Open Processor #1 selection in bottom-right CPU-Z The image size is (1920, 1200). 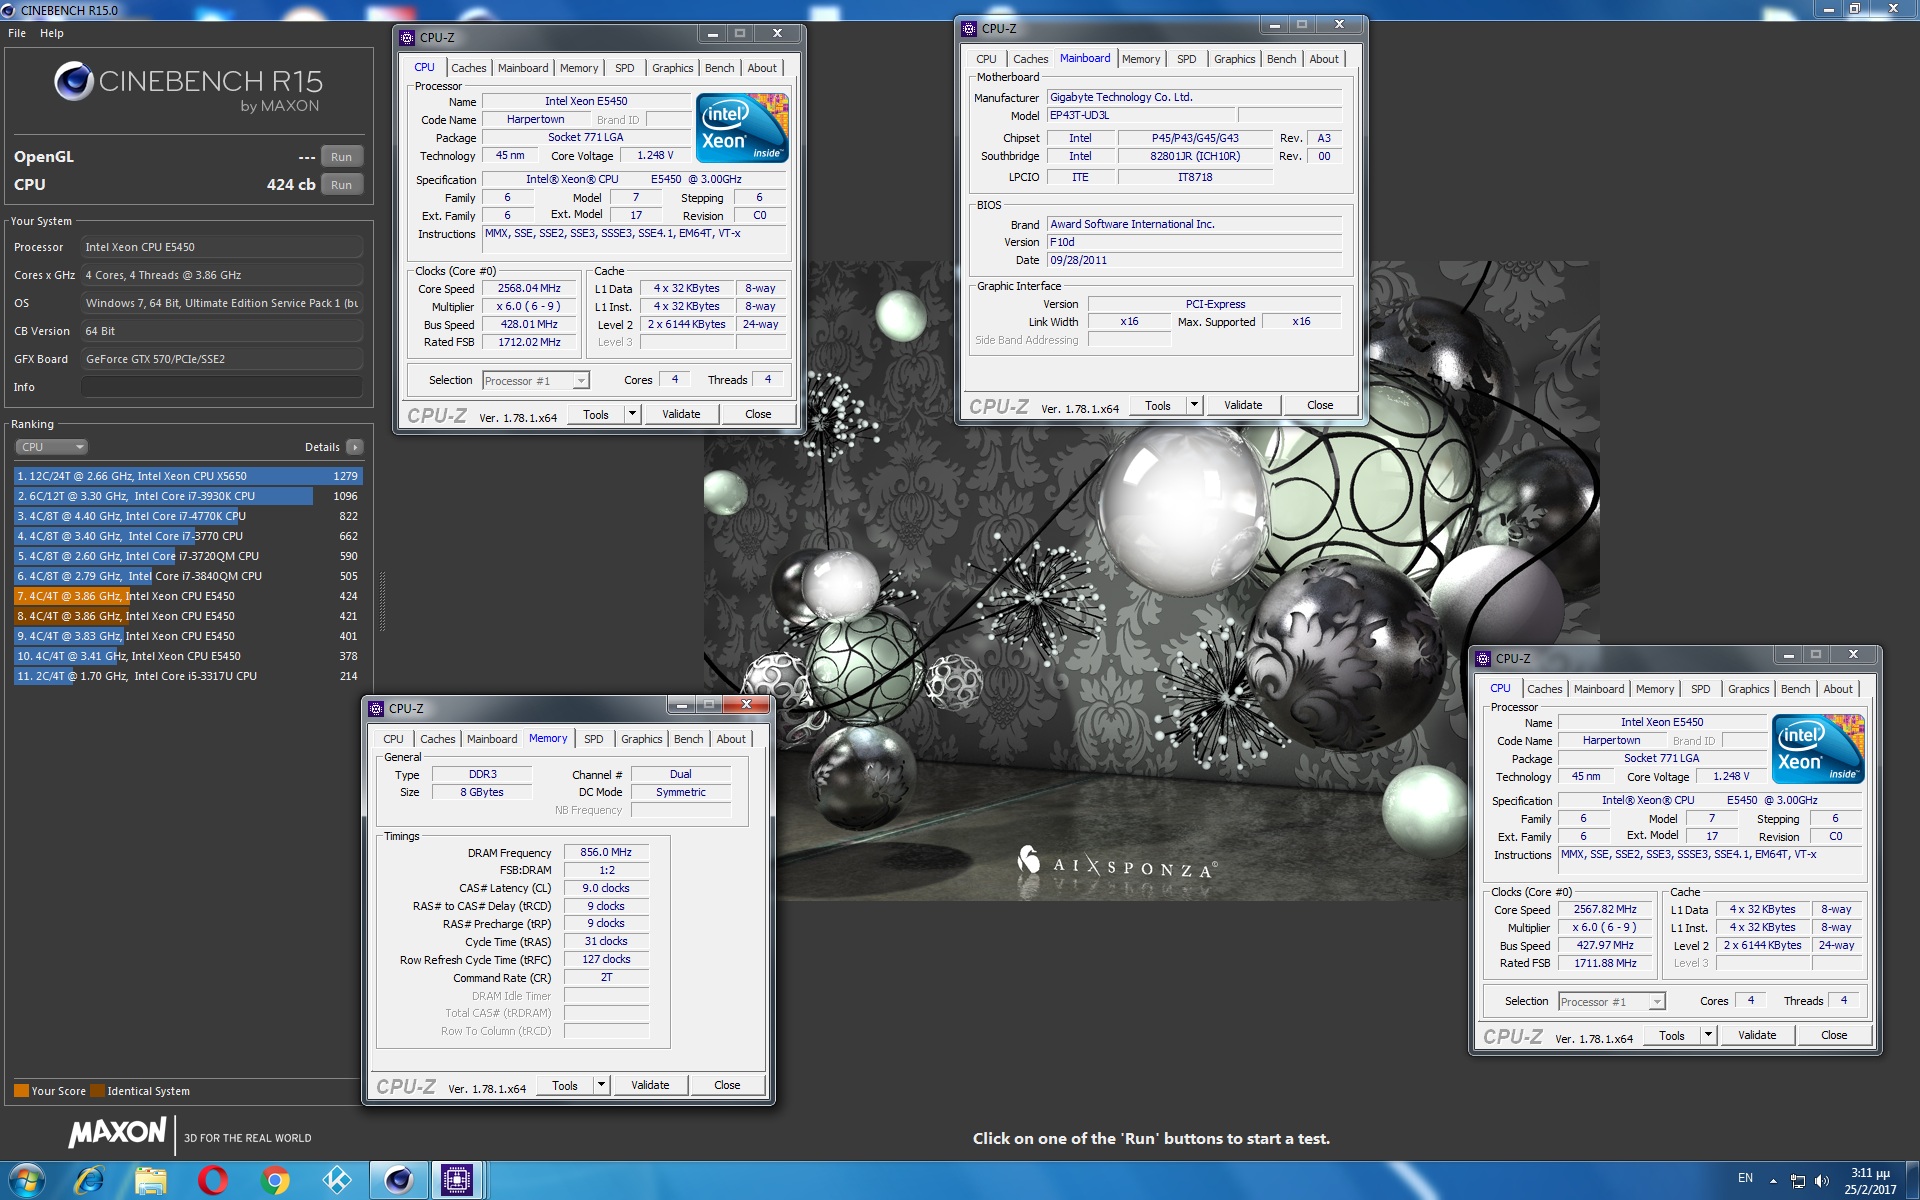[x=1611, y=1001]
